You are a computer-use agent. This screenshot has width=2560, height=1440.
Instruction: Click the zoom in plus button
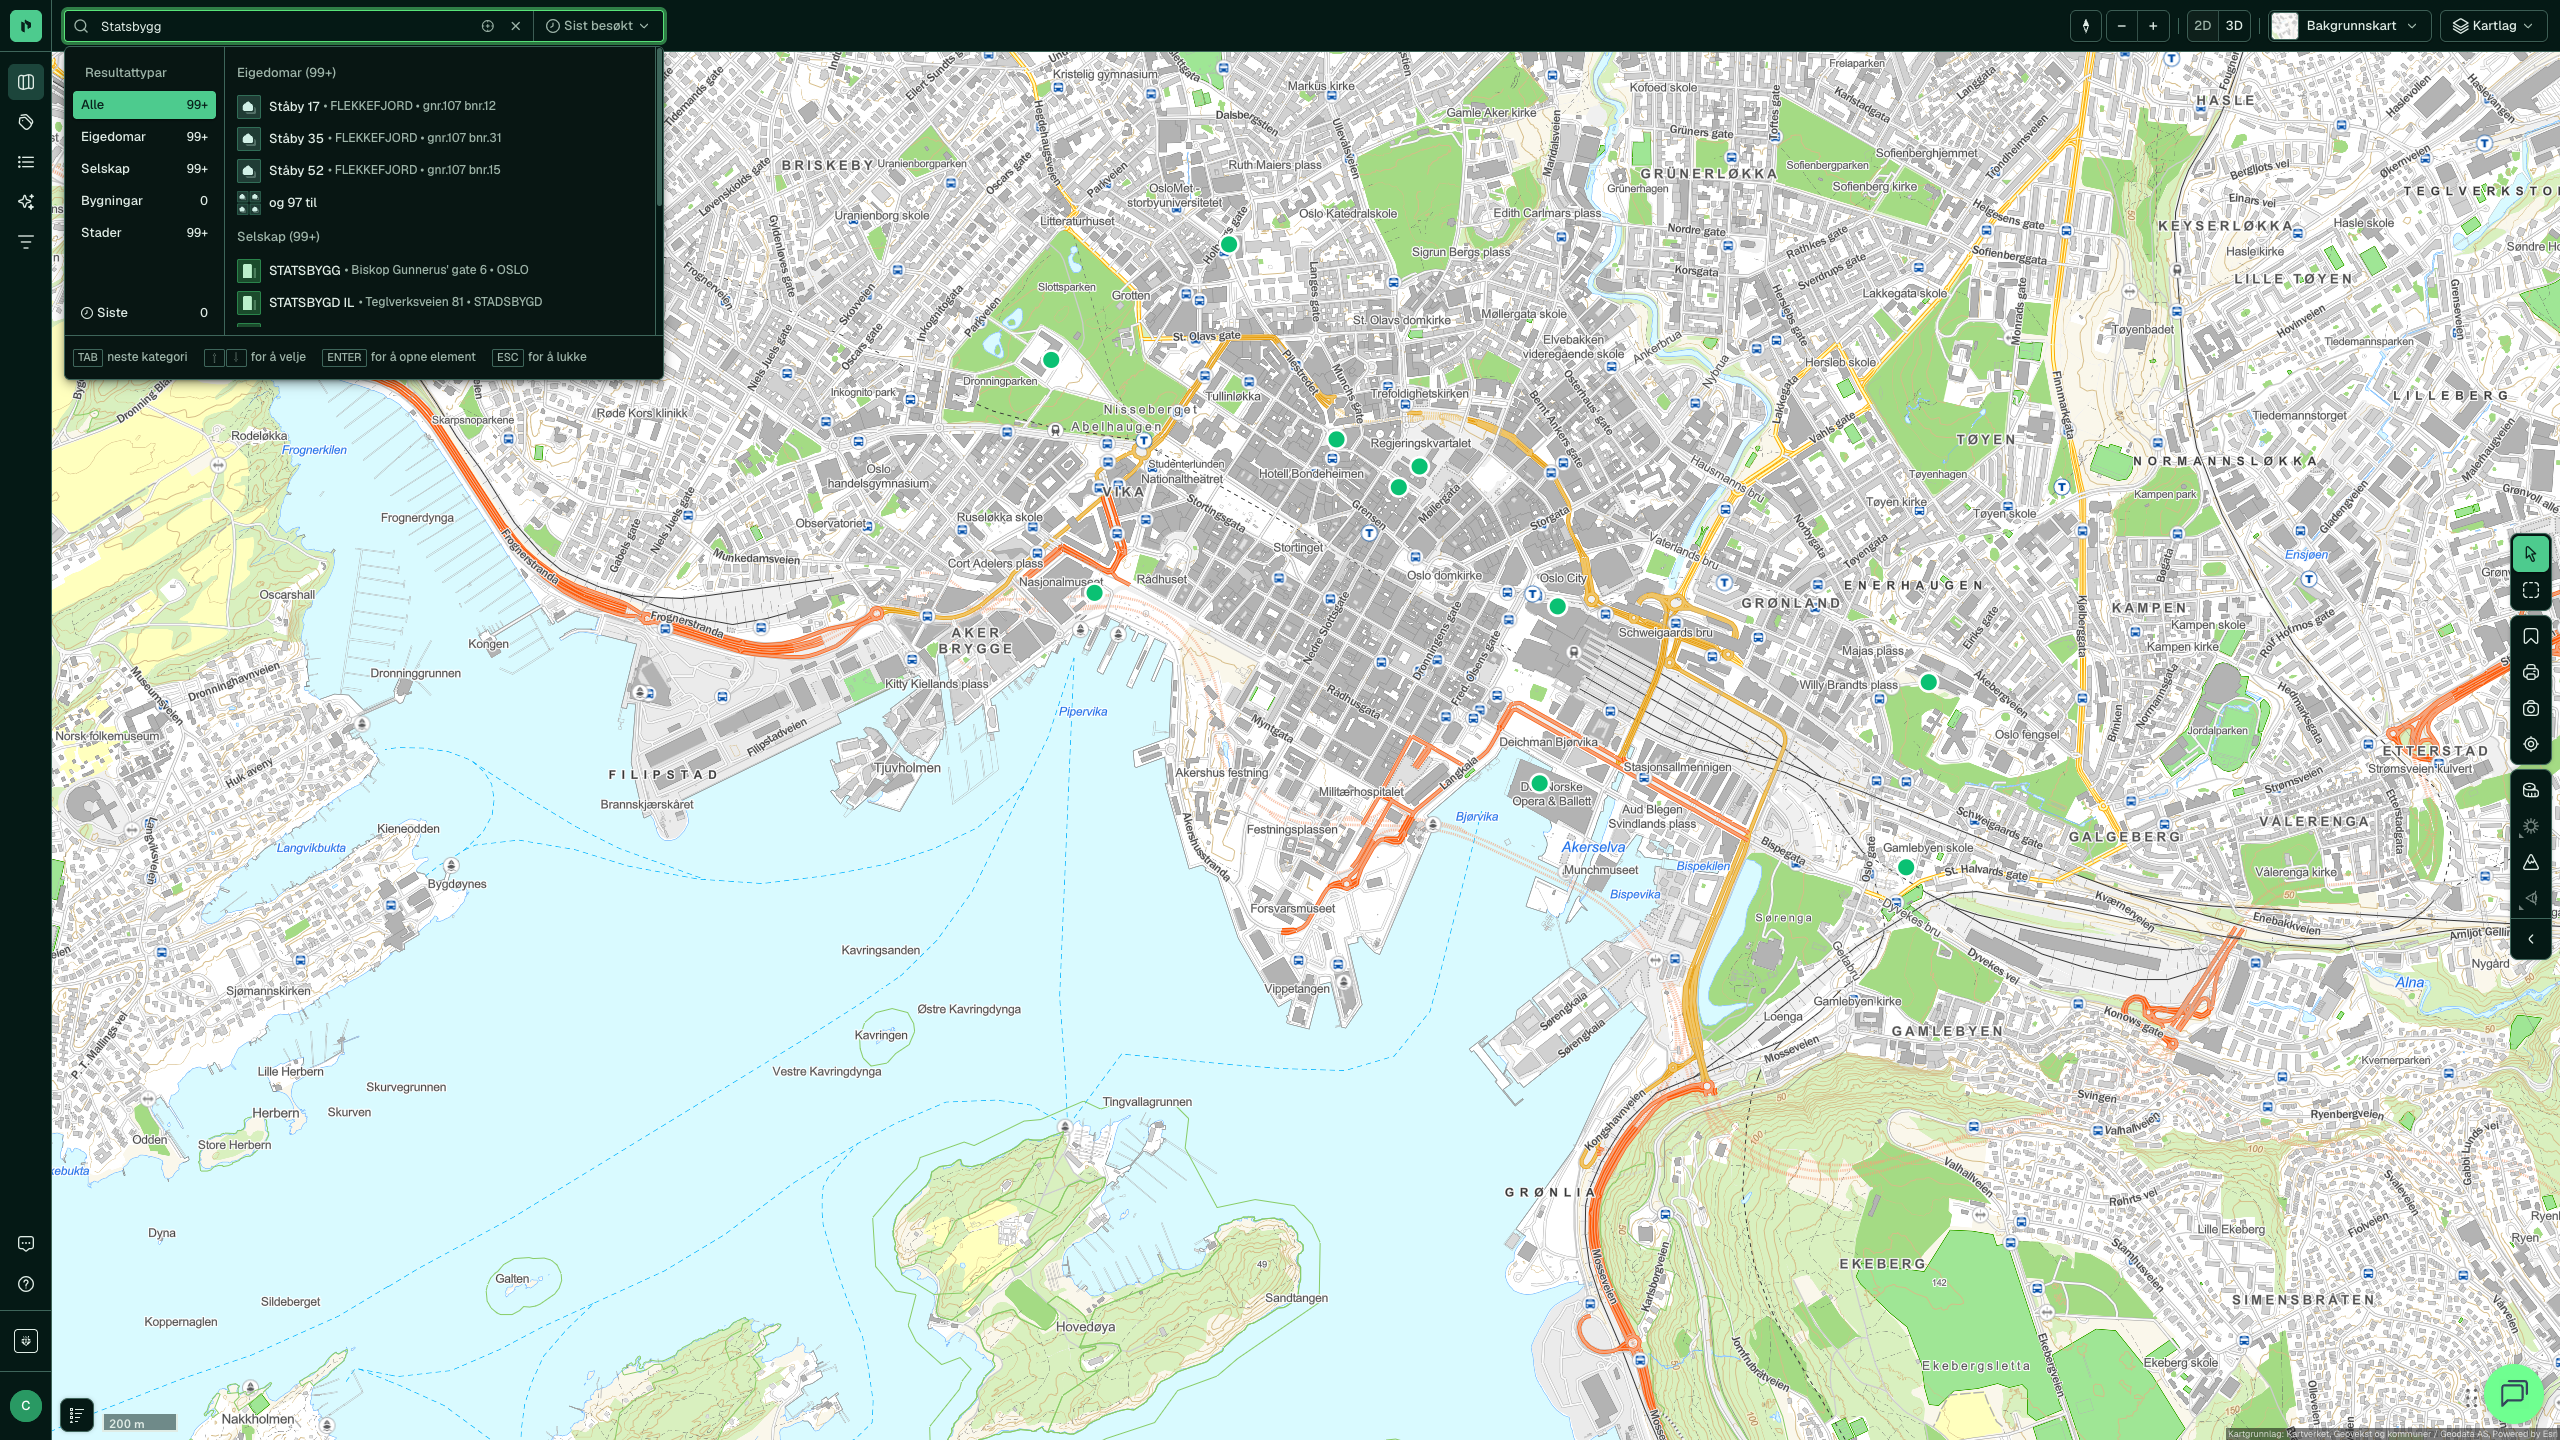point(2153,26)
